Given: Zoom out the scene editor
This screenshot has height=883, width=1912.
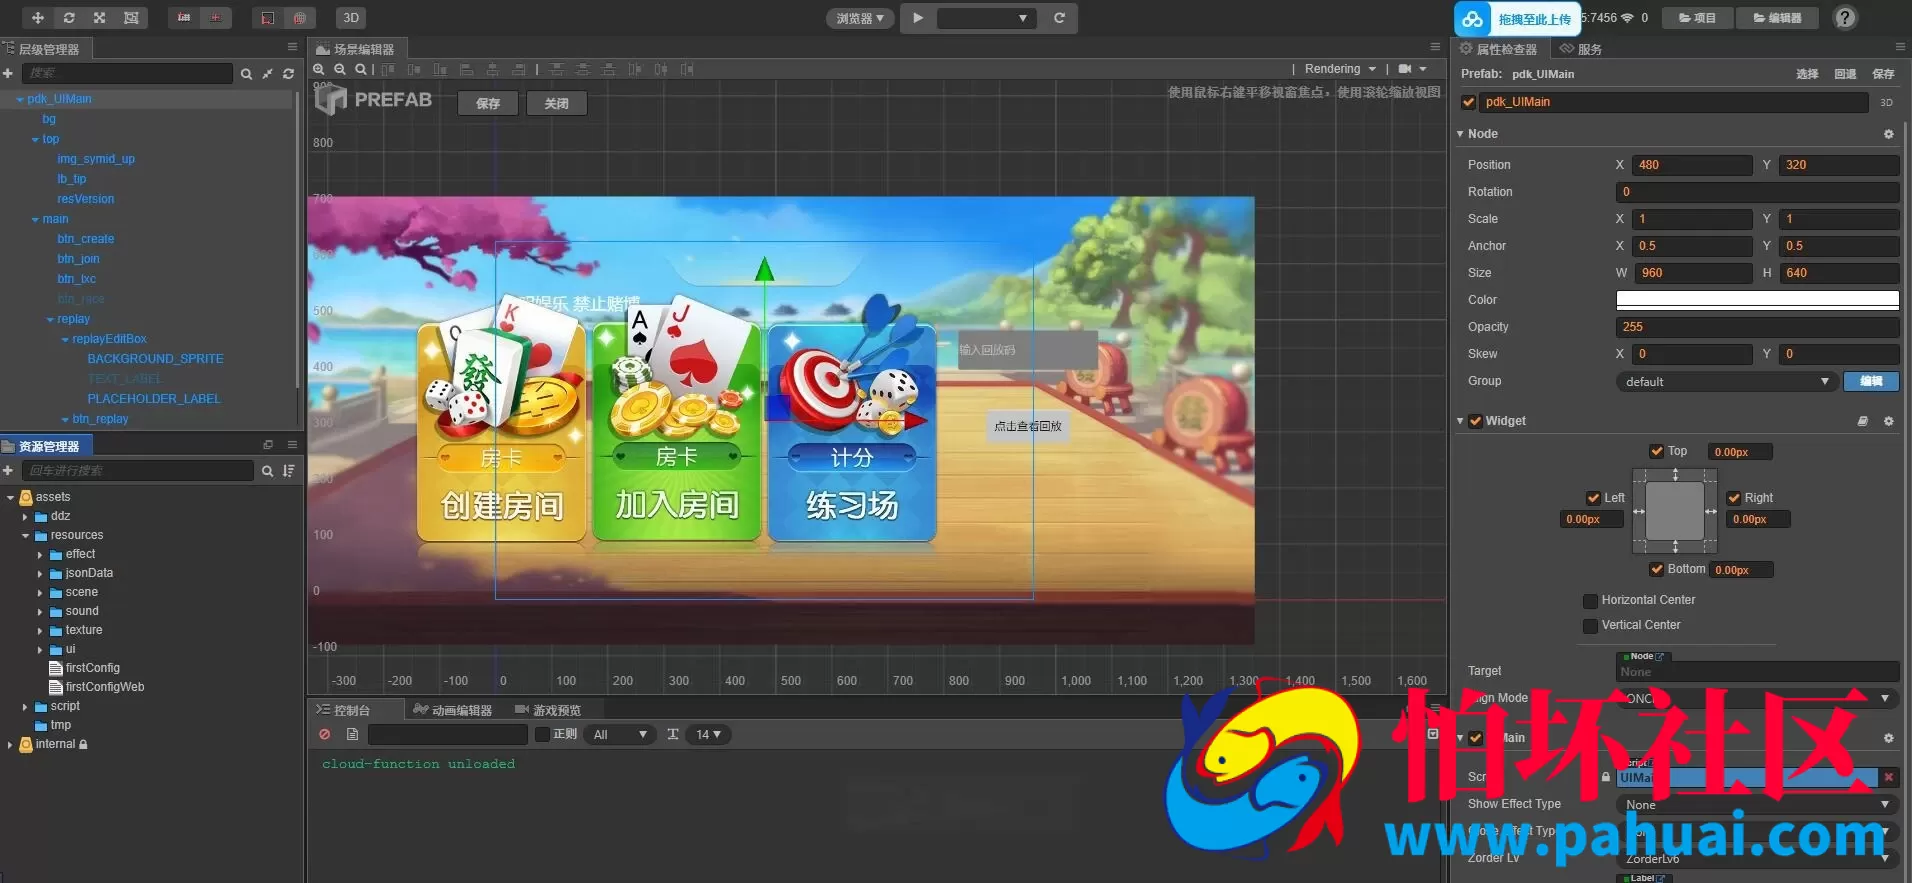Looking at the screenshot, I should pyautogui.click(x=340, y=69).
